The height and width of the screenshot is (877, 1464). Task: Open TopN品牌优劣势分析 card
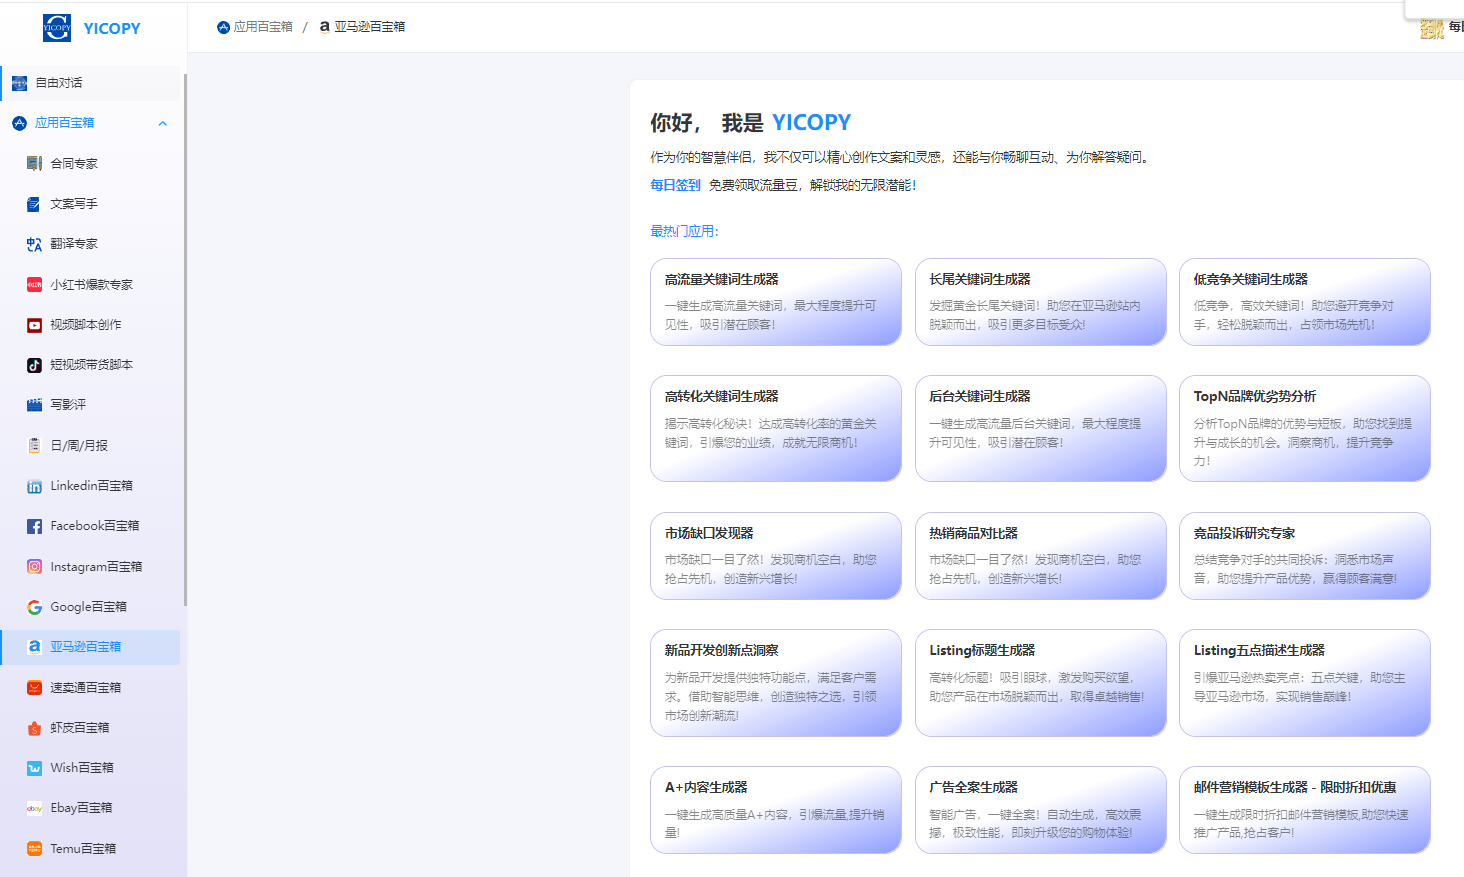(1305, 428)
